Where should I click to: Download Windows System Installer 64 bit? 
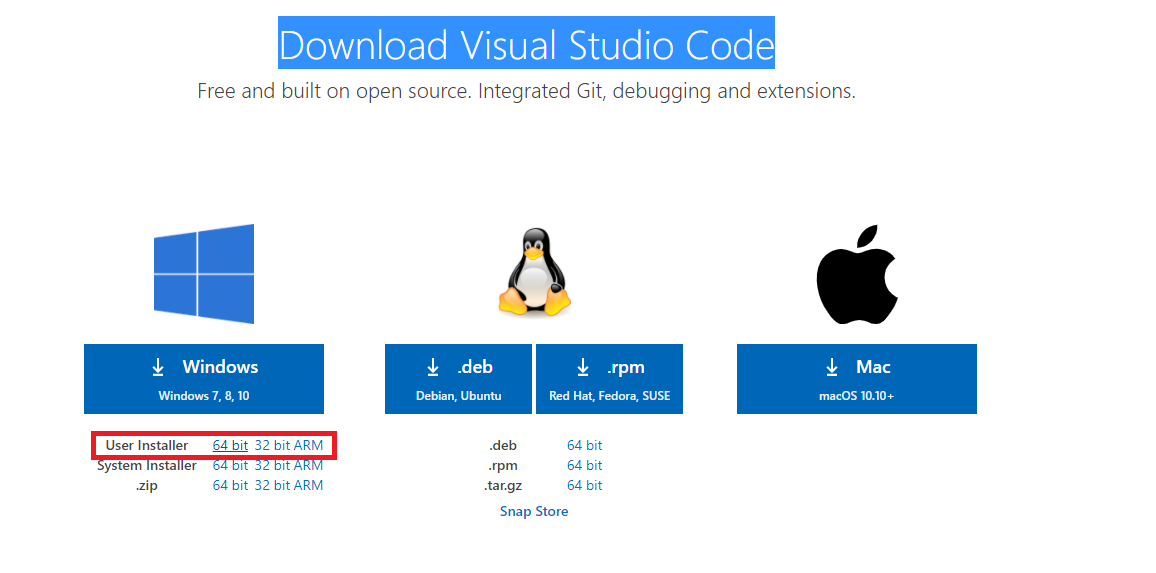230,465
